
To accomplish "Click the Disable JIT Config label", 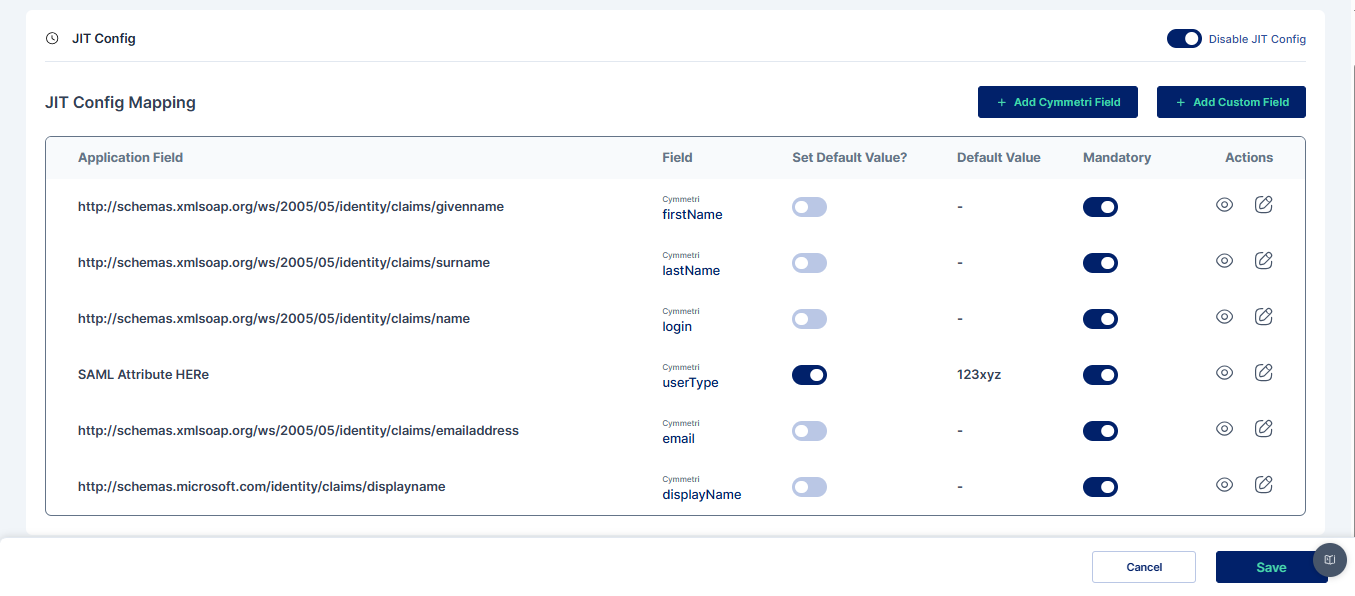I will 1257,39.
